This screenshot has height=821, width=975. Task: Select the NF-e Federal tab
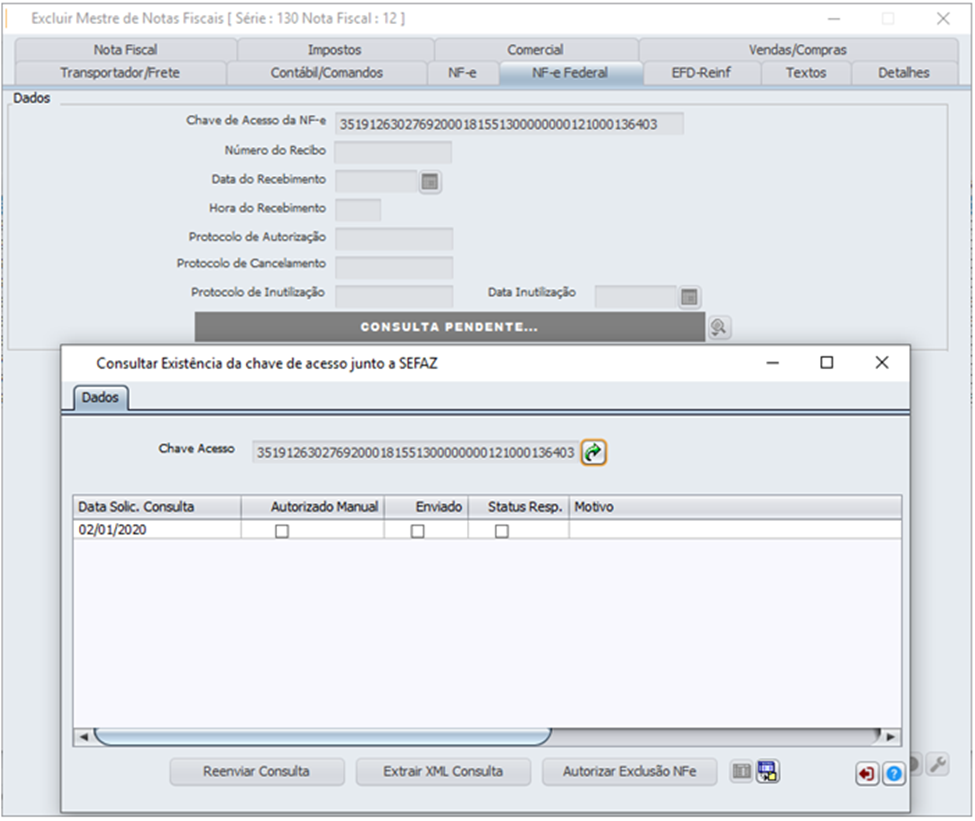[x=570, y=73]
